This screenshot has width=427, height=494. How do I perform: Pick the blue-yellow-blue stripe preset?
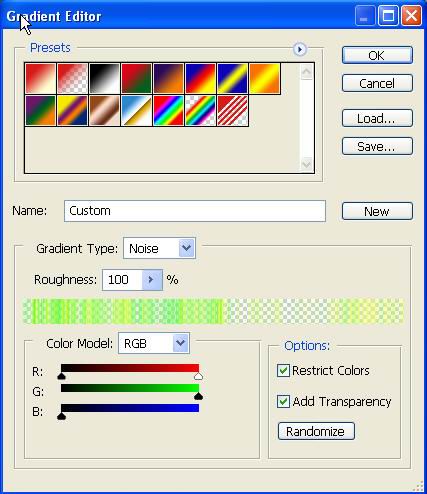pos(232,78)
